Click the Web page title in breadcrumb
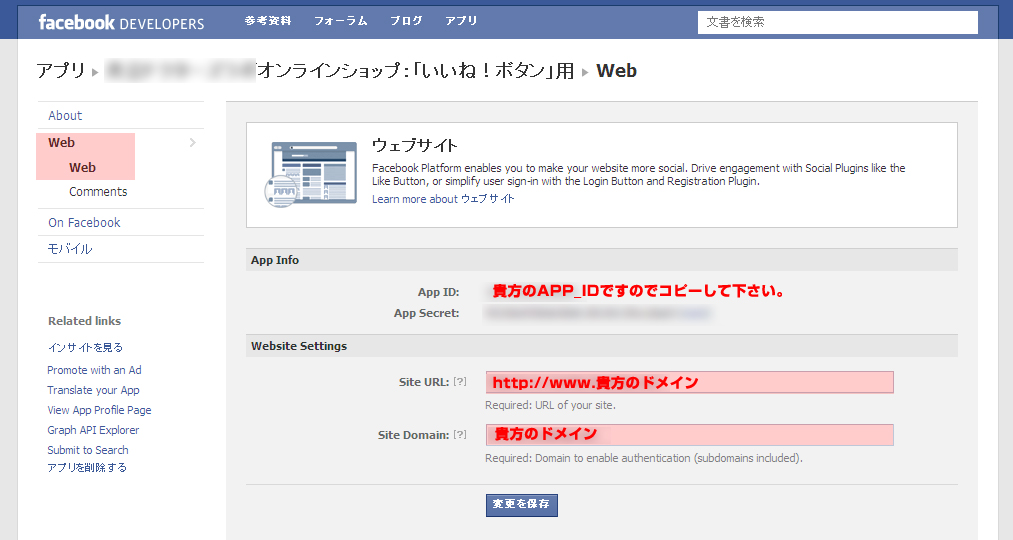1013x540 pixels. (x=616, y=70)
